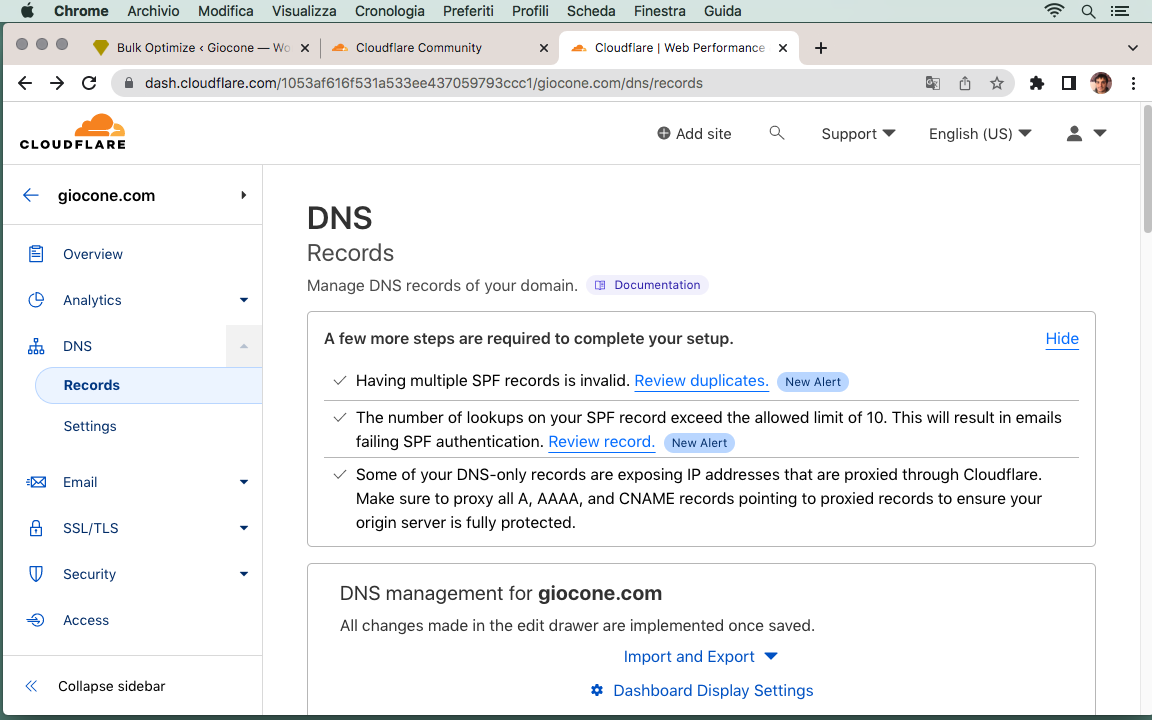Open the Overview sidebar item

pyautogui.click(x=93, y=254)
